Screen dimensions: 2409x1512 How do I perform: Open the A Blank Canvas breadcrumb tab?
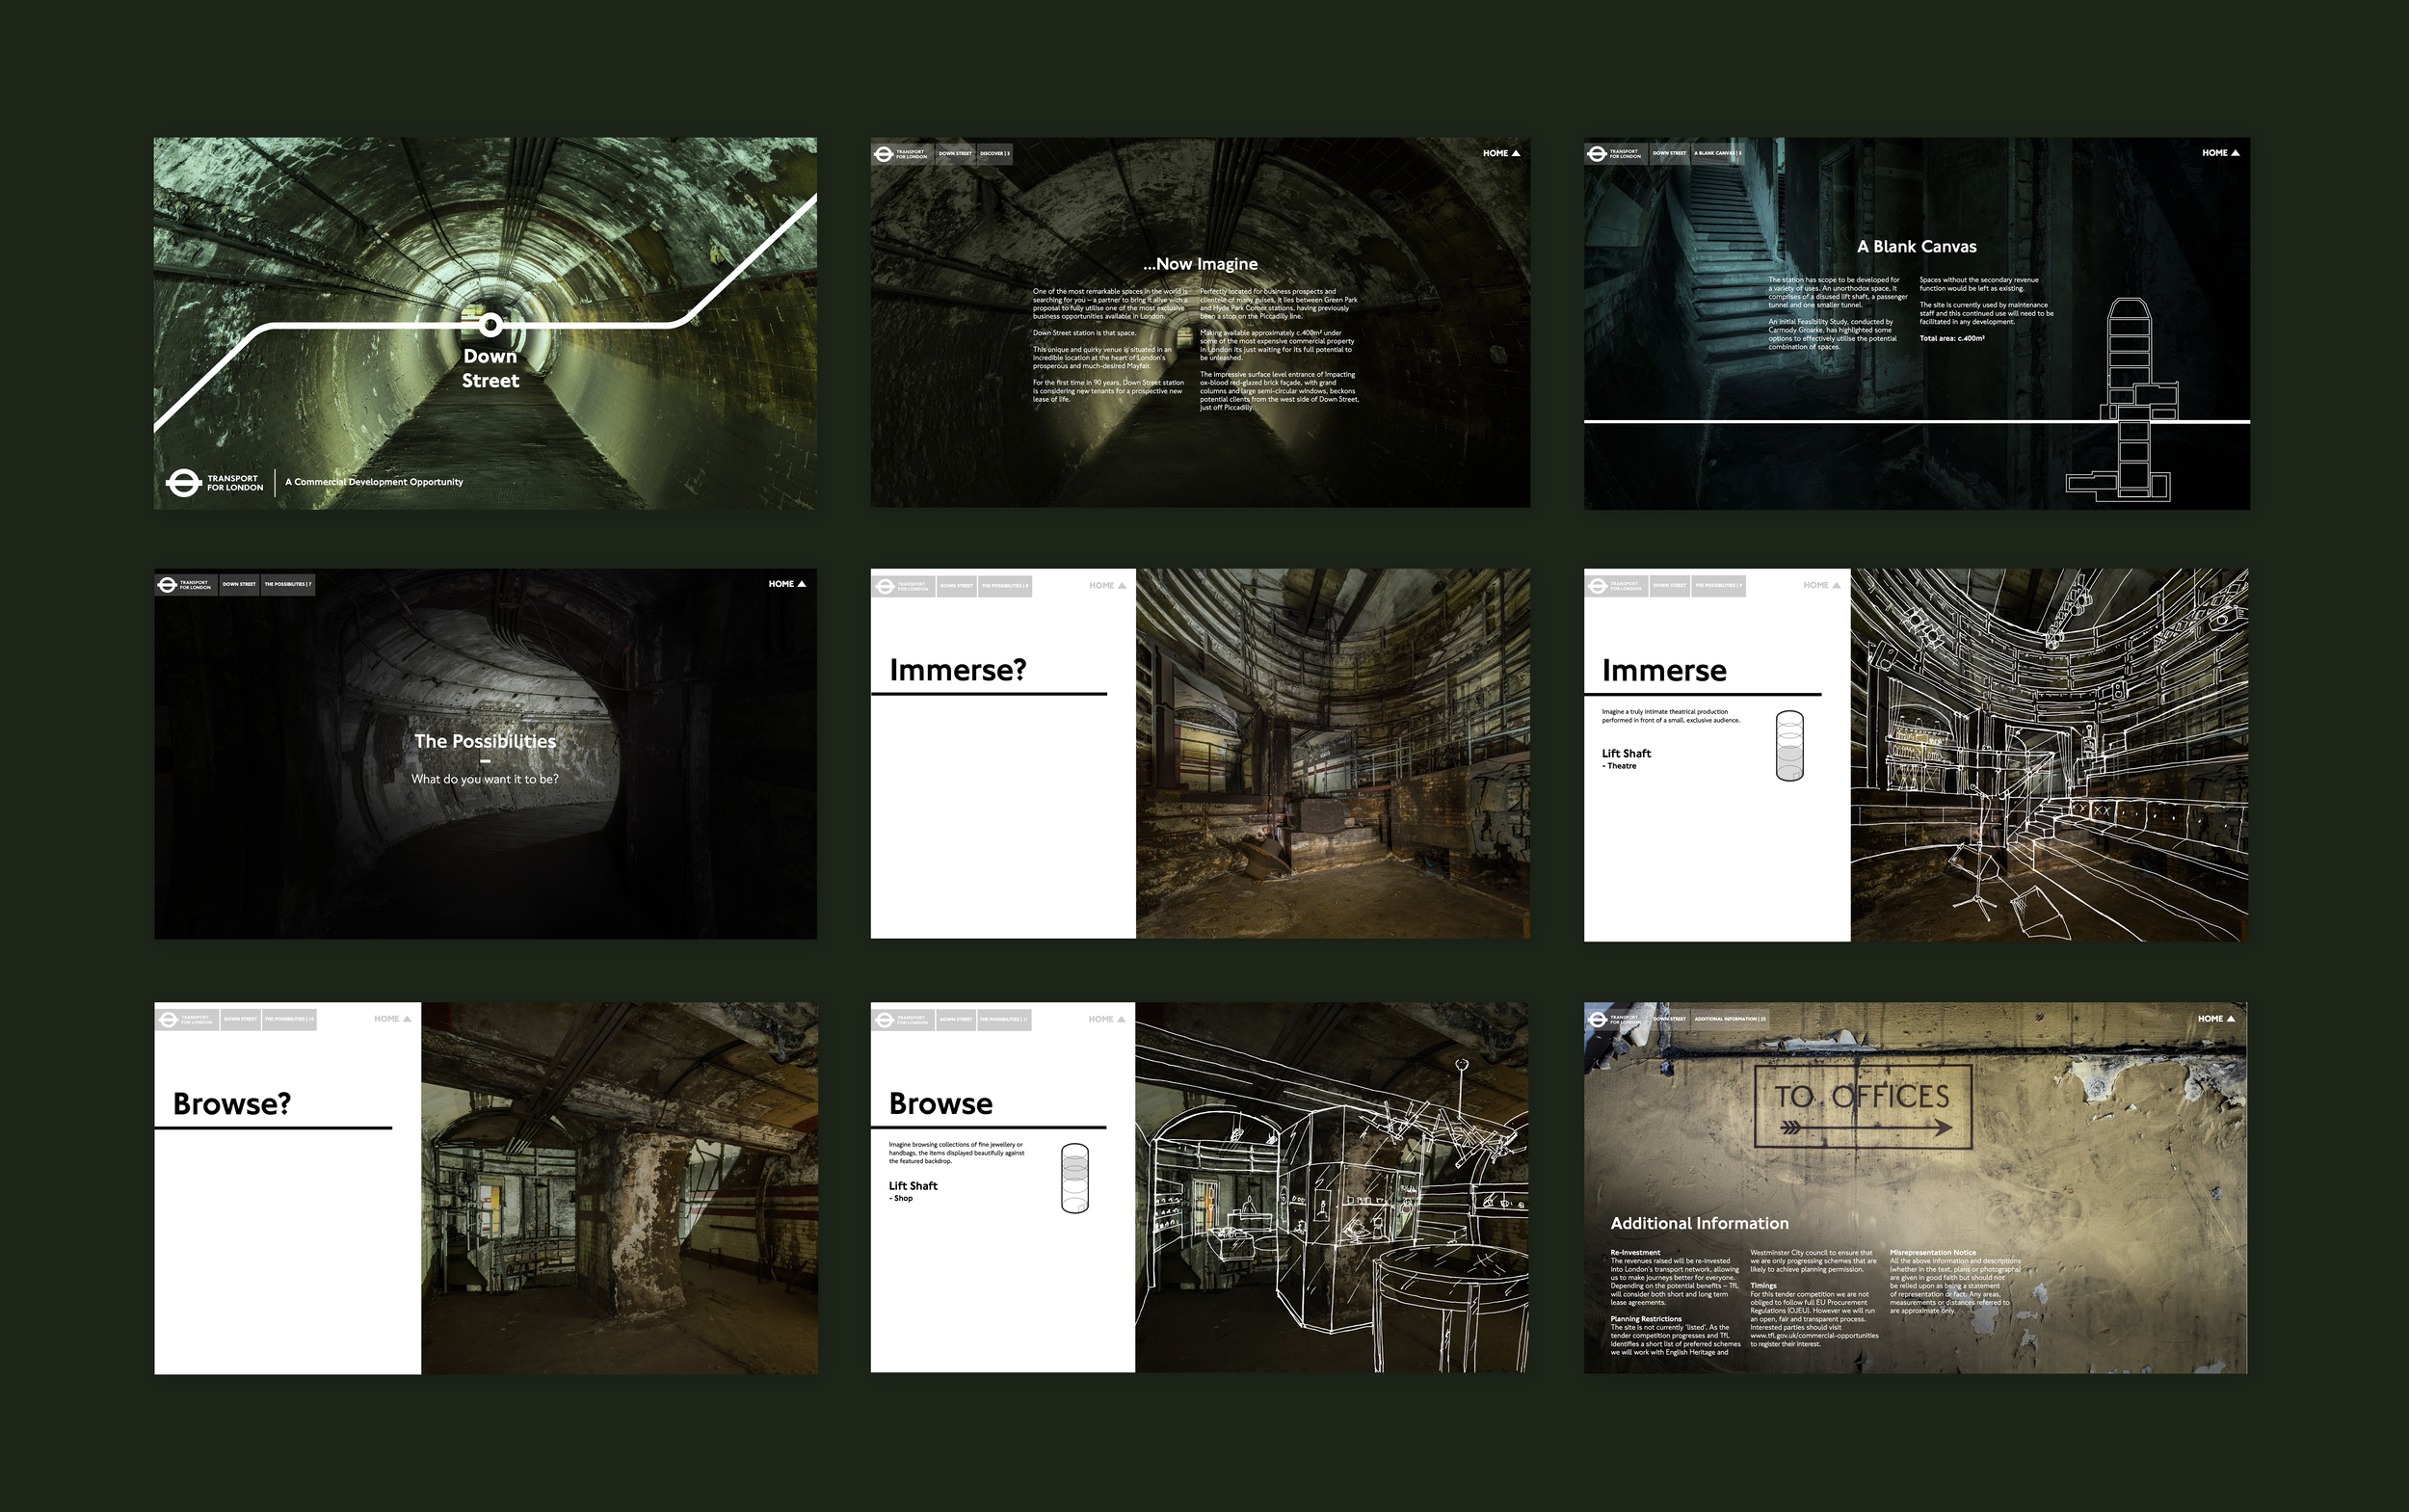pos(1717,154)
